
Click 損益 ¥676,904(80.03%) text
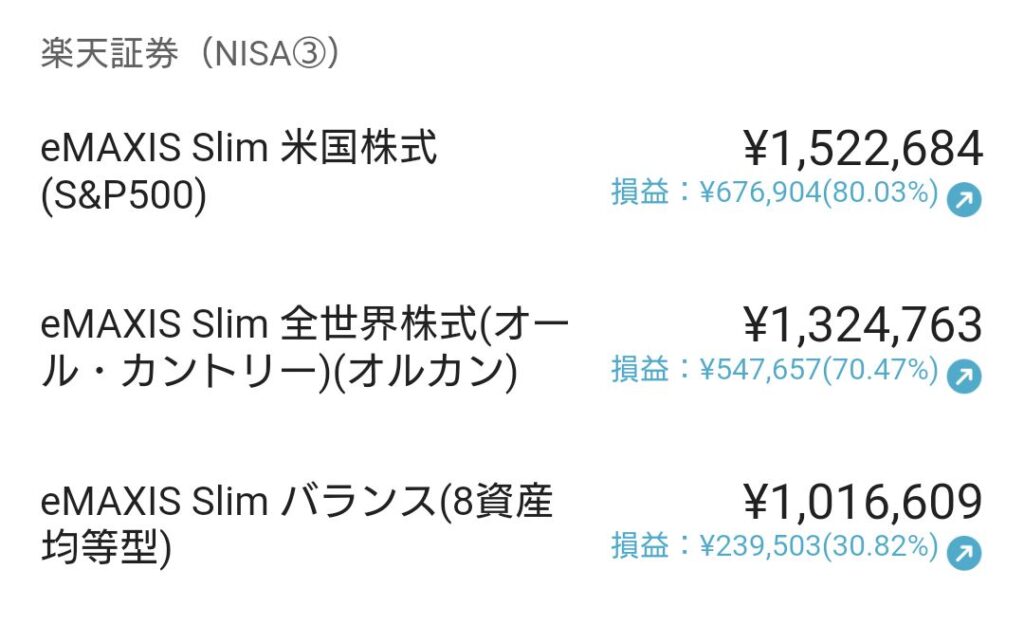click(x=775, y=193)
